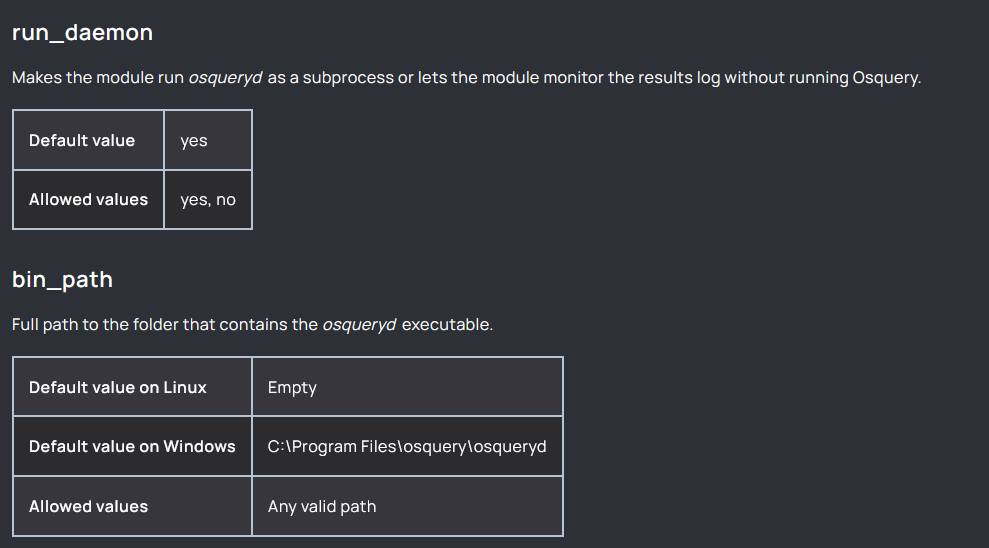Click 'Osquery' at end of run_daemon description
The height and width of the screenshot is (548, 989).
(885, 78)
